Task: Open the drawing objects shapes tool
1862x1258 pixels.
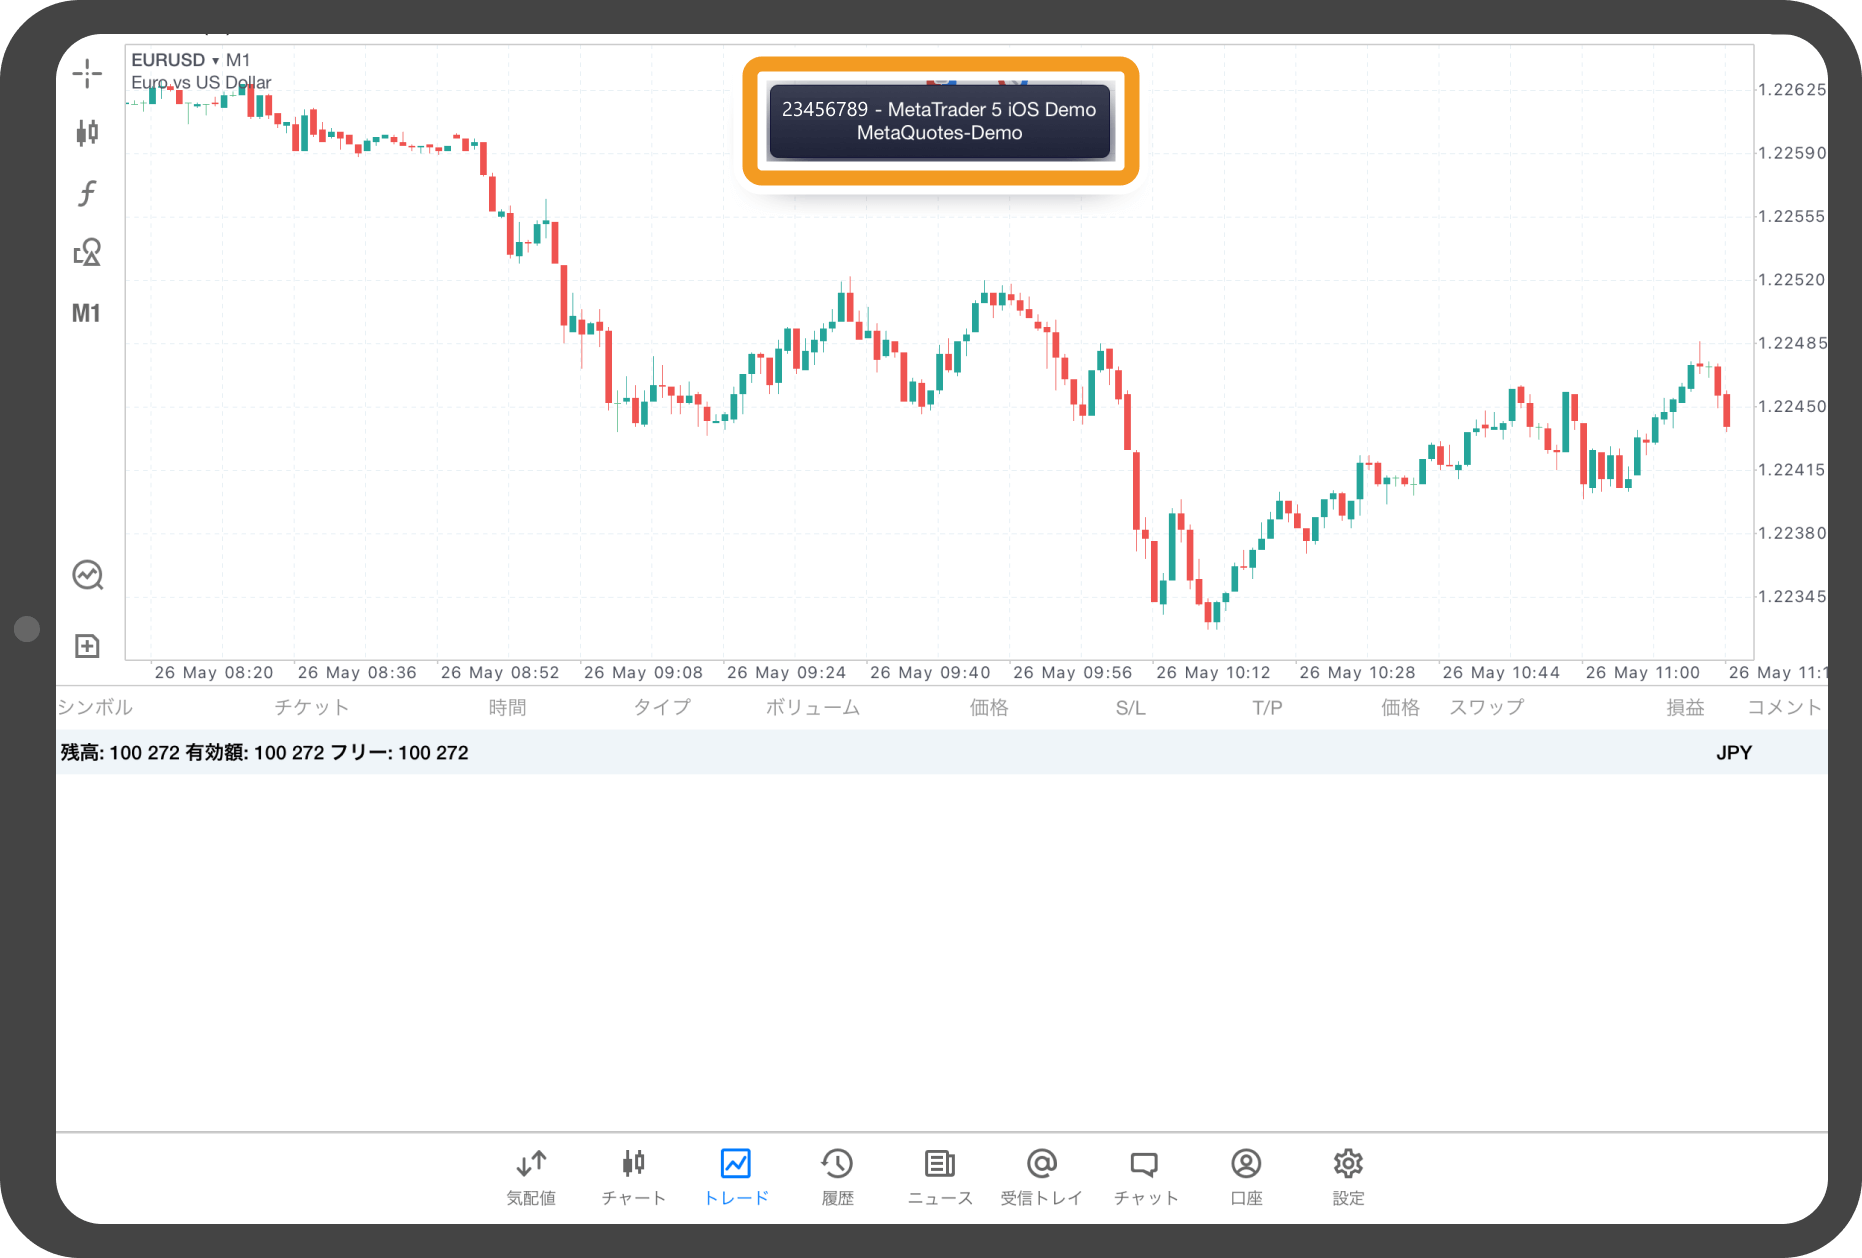Action: (x=87, y=252)
